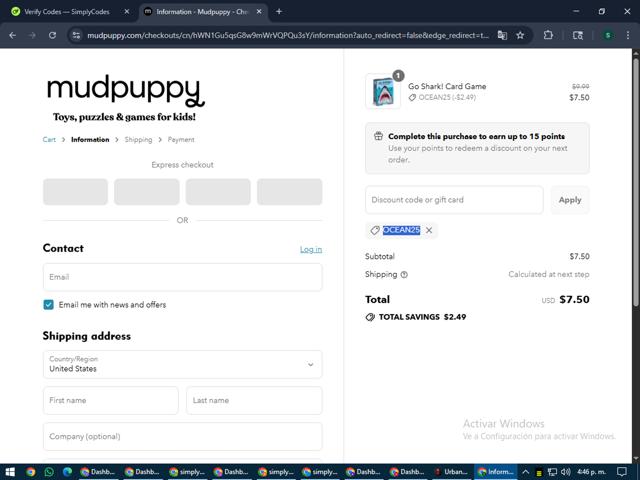Remove the OCEAN25 discount code
This screenshot has height=480, width=640.
[429, 230]
